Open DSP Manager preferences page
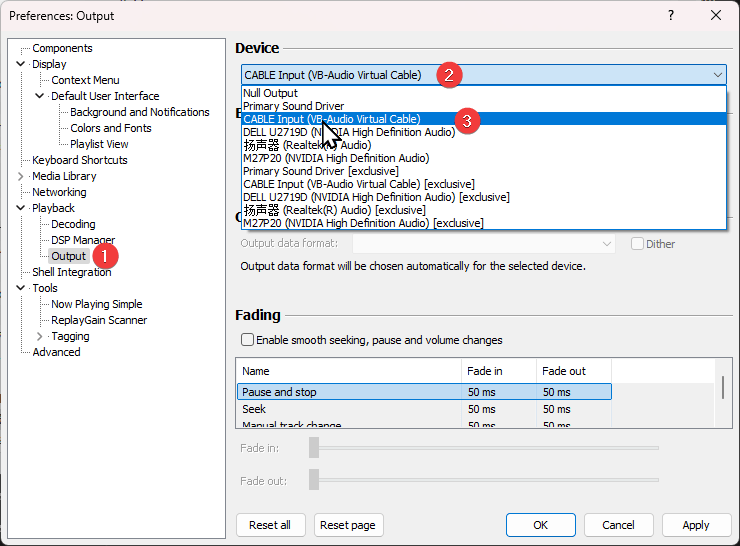This screenshot has height=546, width=740. tap(83, 240)
